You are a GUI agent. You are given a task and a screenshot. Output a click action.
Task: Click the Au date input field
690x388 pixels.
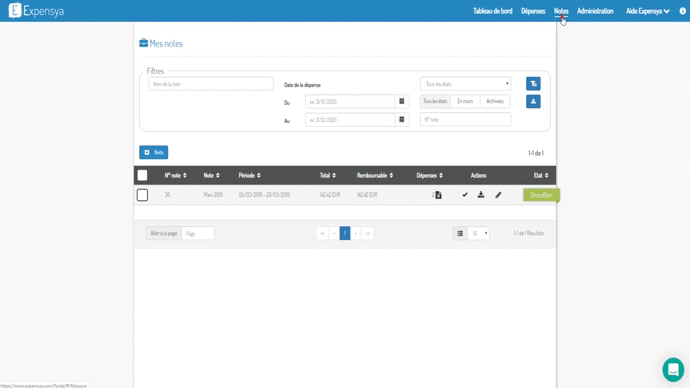(x=350, y=120)
